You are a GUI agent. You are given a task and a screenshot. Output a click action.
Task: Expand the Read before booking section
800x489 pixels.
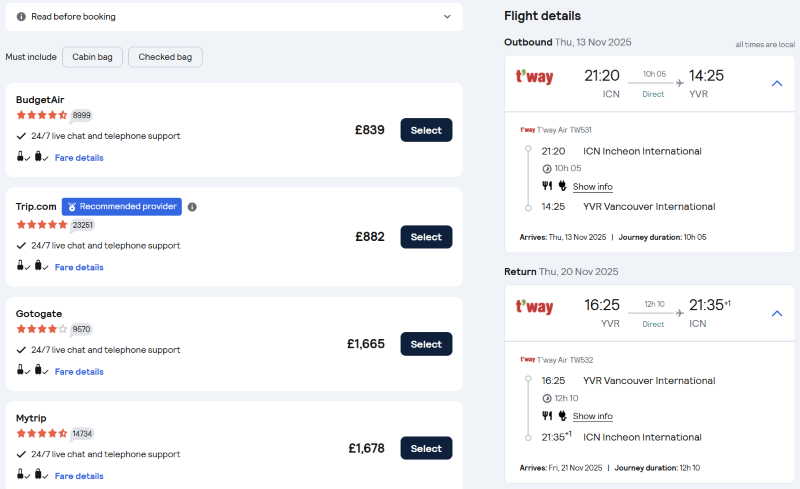[447, 17]
